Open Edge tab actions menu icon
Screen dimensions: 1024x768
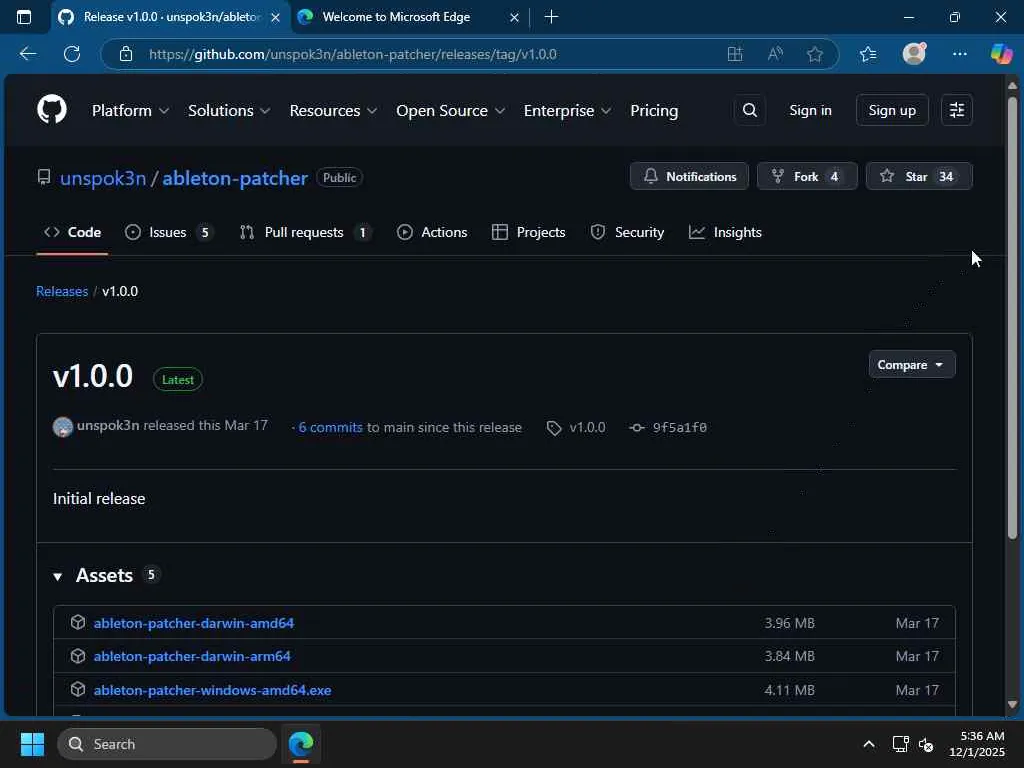(x=24, y=17)
